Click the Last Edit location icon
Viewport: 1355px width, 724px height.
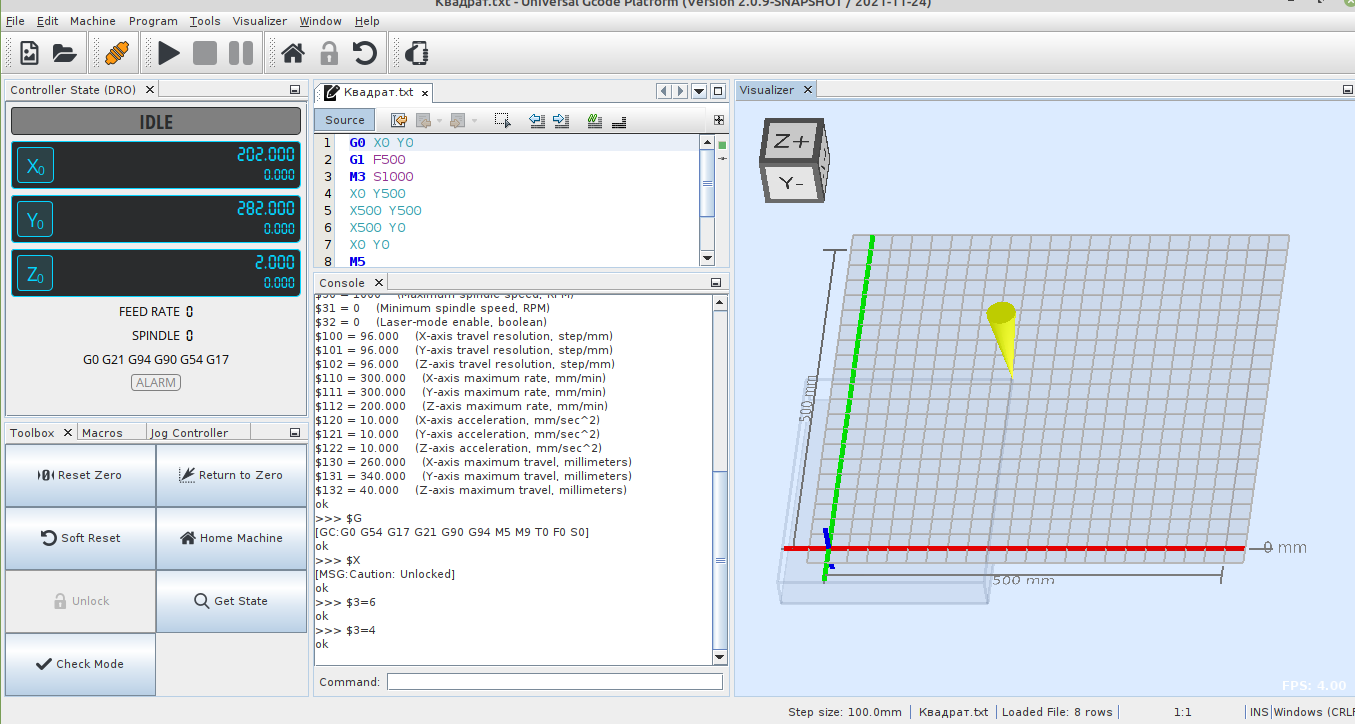click(398, 121)
